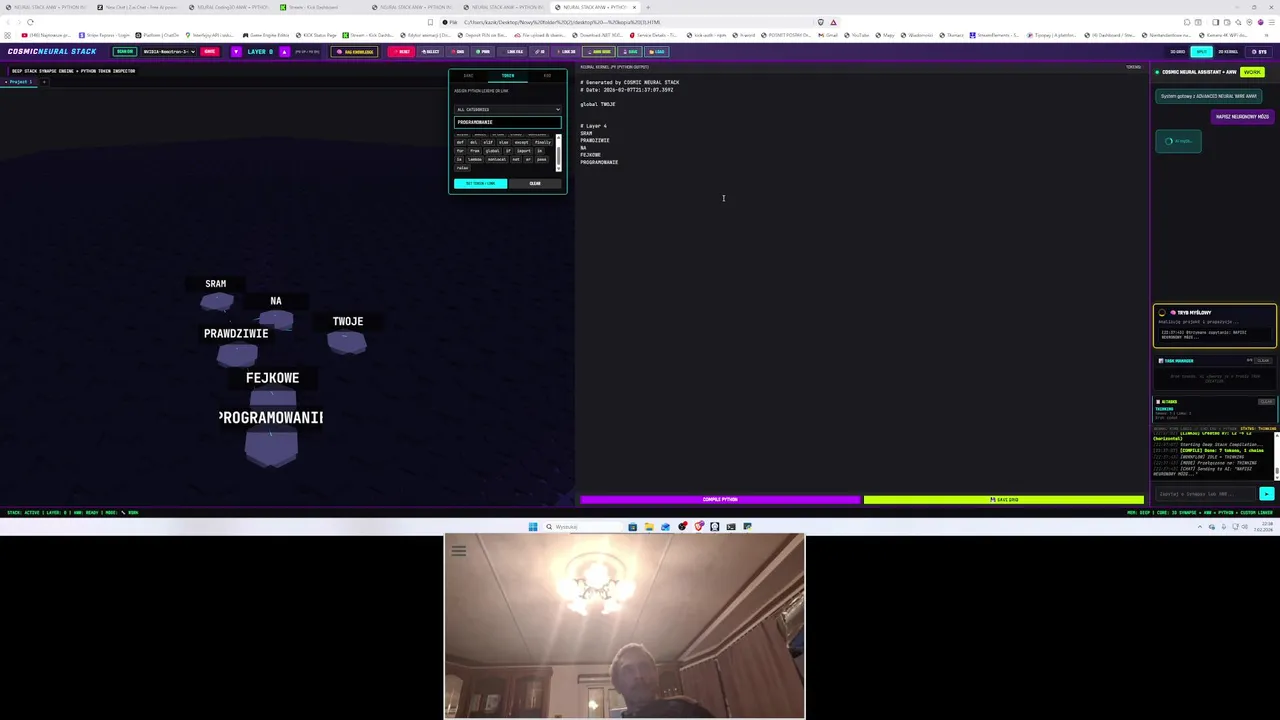
Task: Switch to 3D GRID view mode
Action: coord(1178,52)
